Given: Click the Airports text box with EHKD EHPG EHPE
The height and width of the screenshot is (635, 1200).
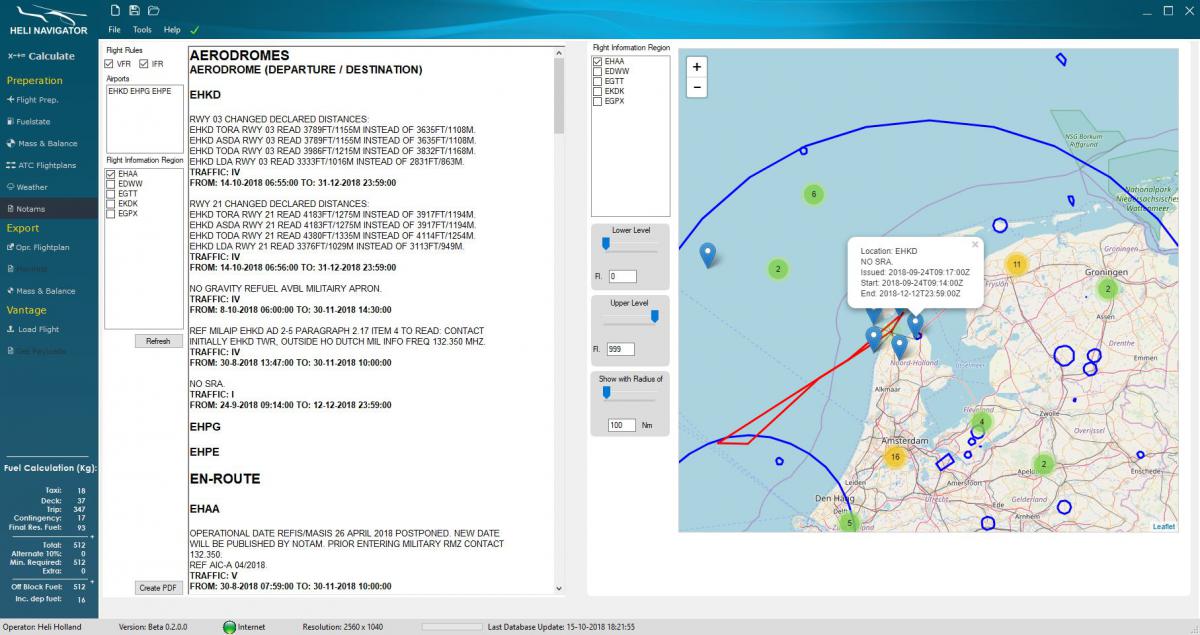Looking at the screenshot, I should (144, 118).
